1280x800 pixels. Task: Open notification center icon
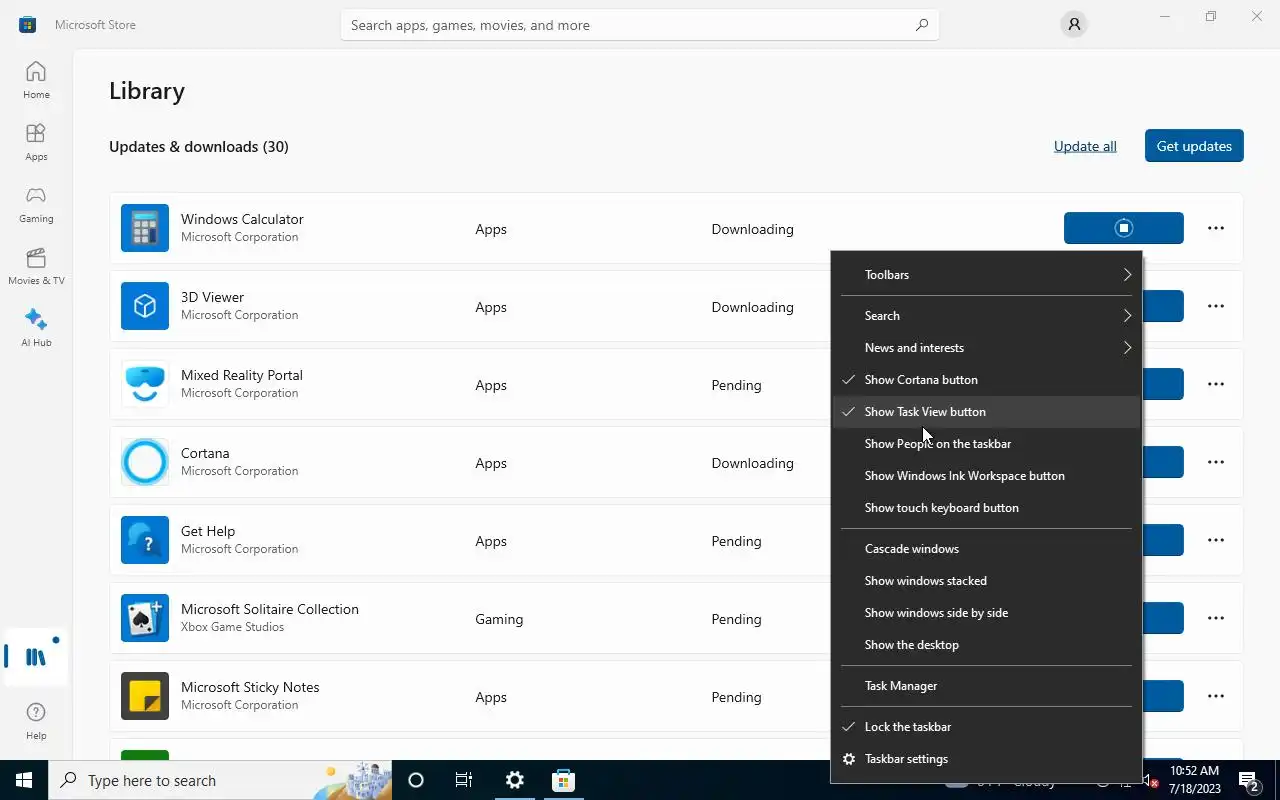pos(1248,780)
